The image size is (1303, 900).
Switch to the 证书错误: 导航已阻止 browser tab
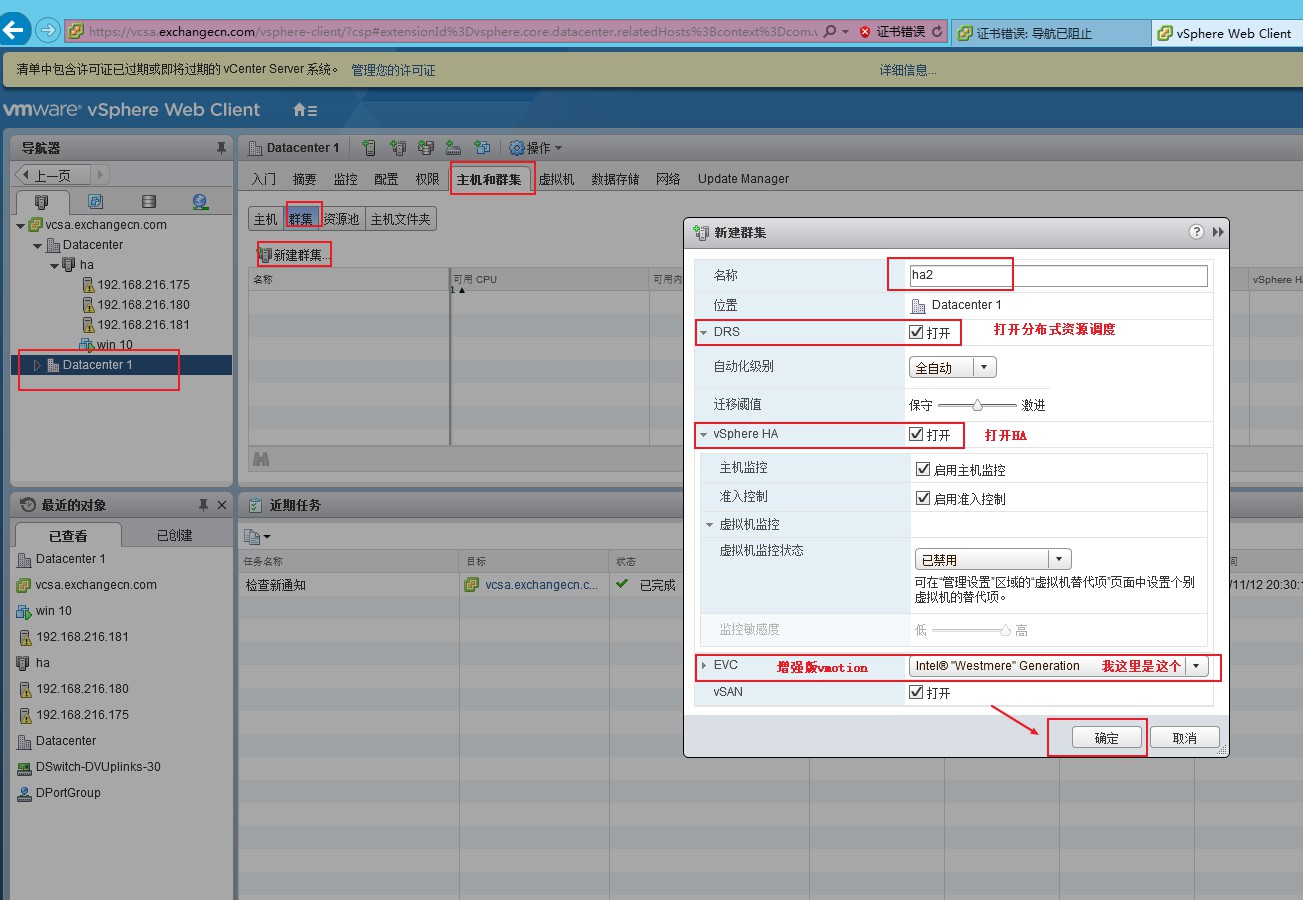click(1049, 32)
